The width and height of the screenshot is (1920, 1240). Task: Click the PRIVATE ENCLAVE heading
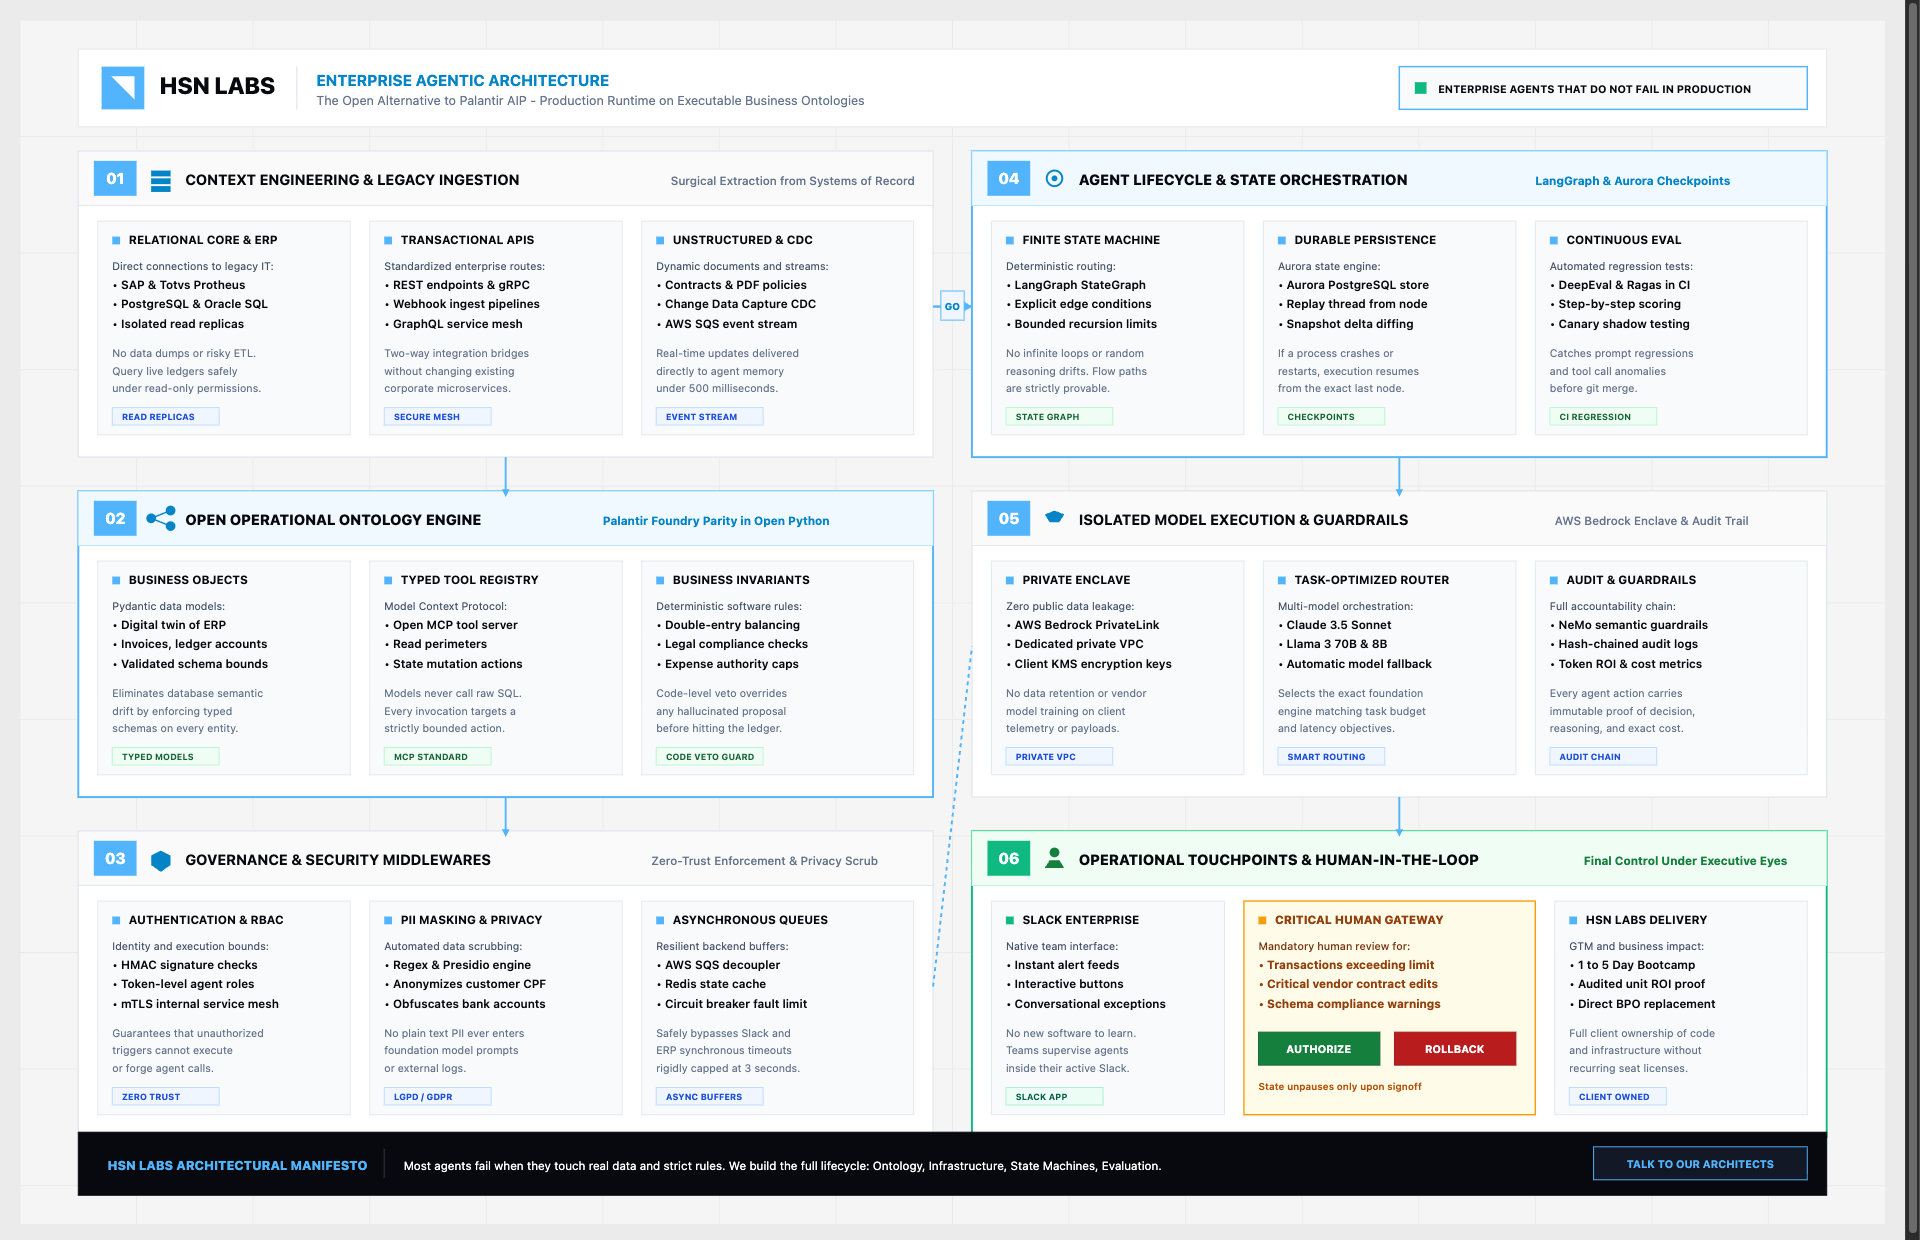pyautogui.click(x=1076, y=580)
